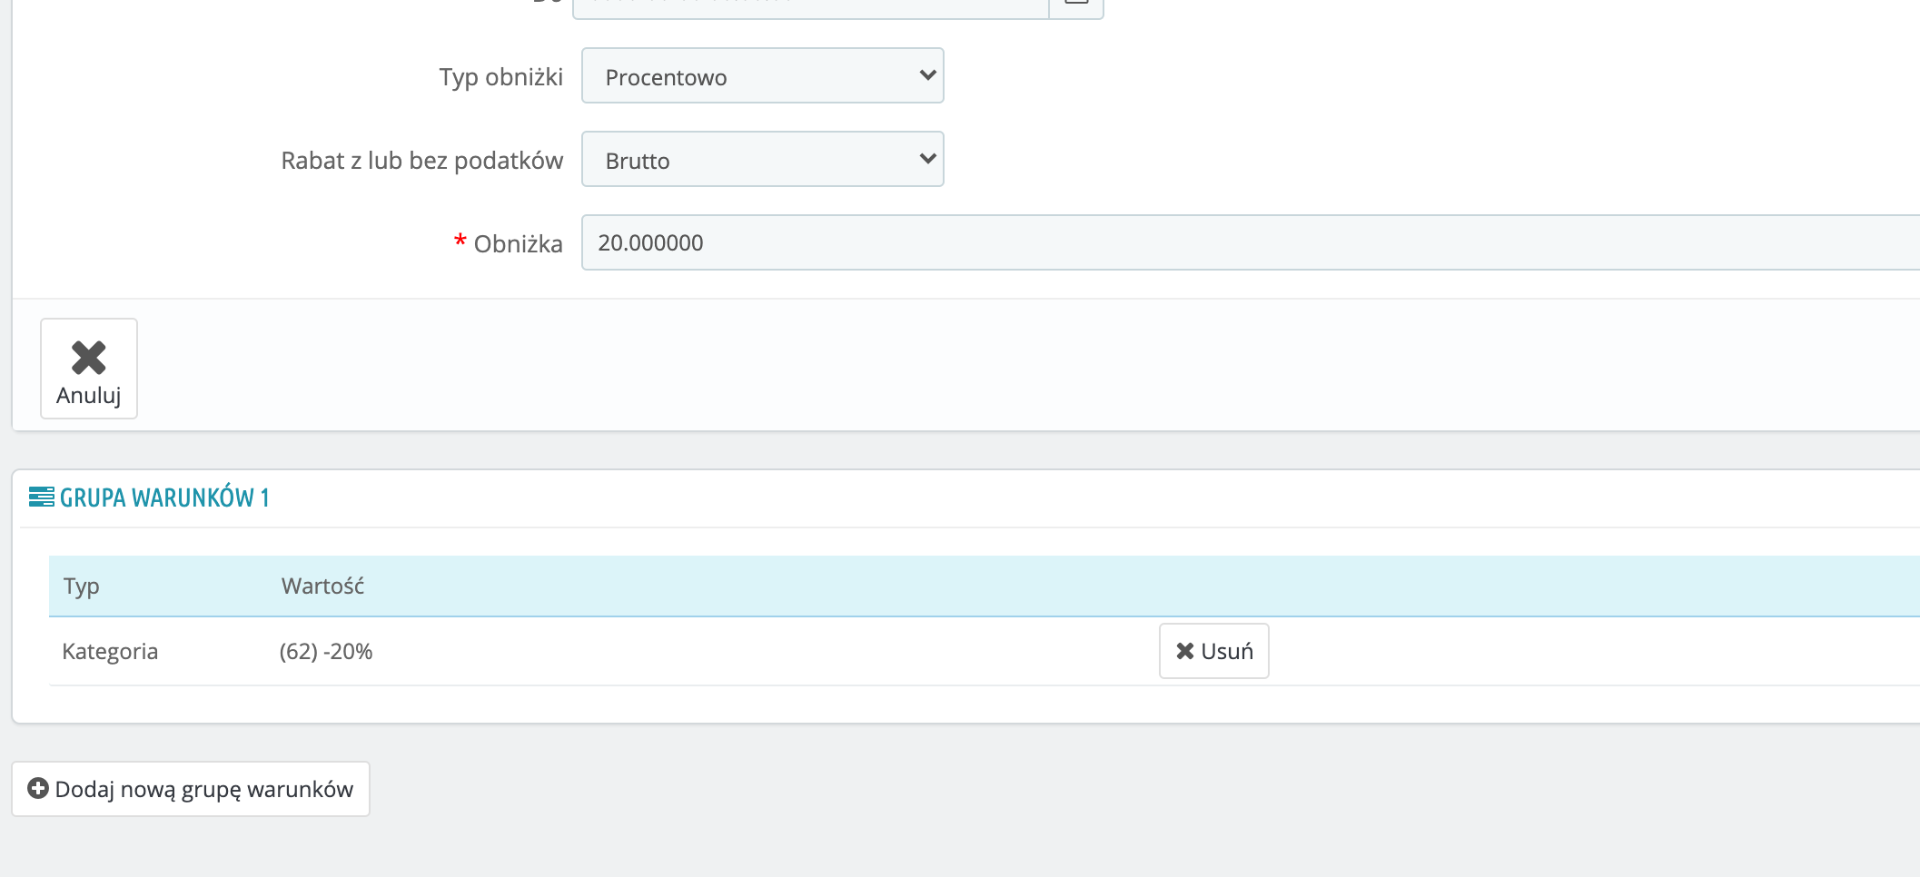
Task: Click the calendar icon beside the date field
Action: click(1076, 5)
